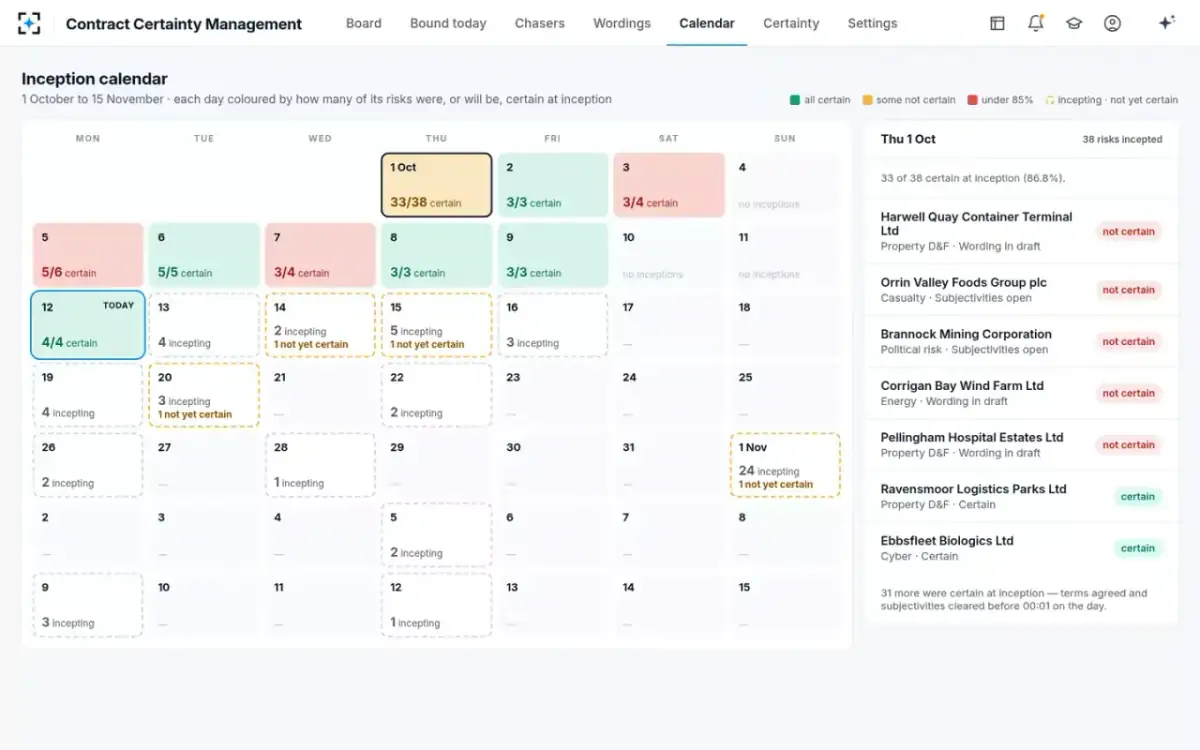This screenshot has width=1200, height=750.
Task: Open 20 October with 3 incepting
Action: tap(204, 395)
